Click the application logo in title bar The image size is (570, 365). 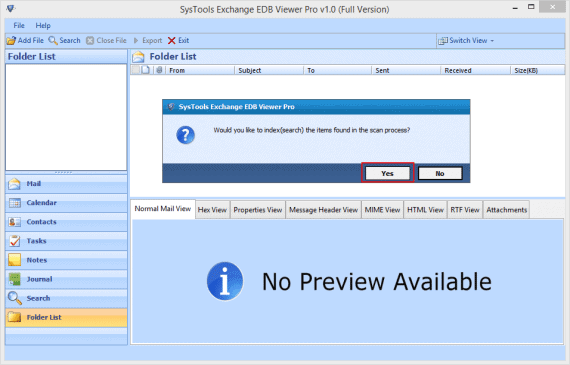10,8
